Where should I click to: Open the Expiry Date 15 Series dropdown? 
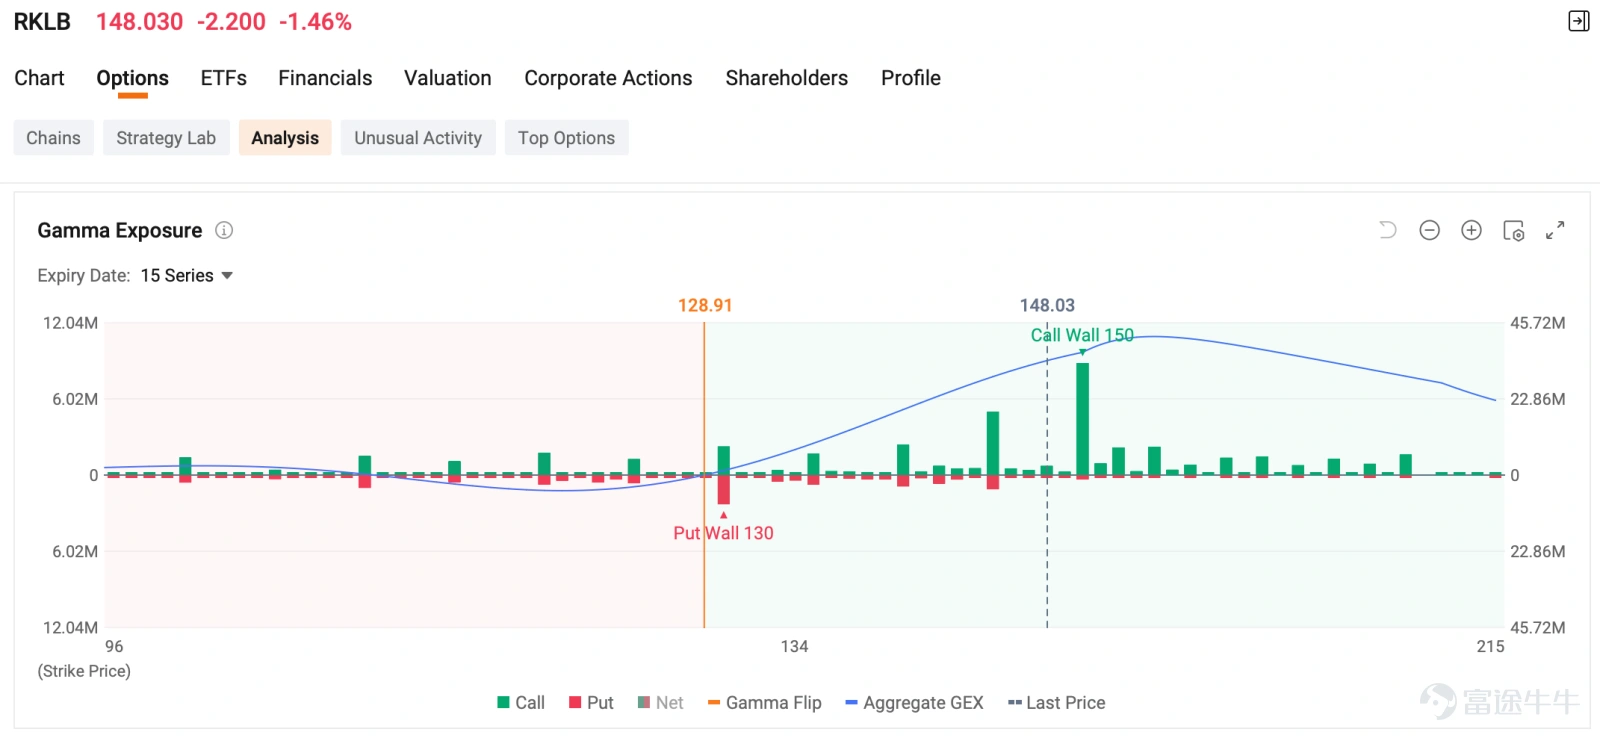186,275
